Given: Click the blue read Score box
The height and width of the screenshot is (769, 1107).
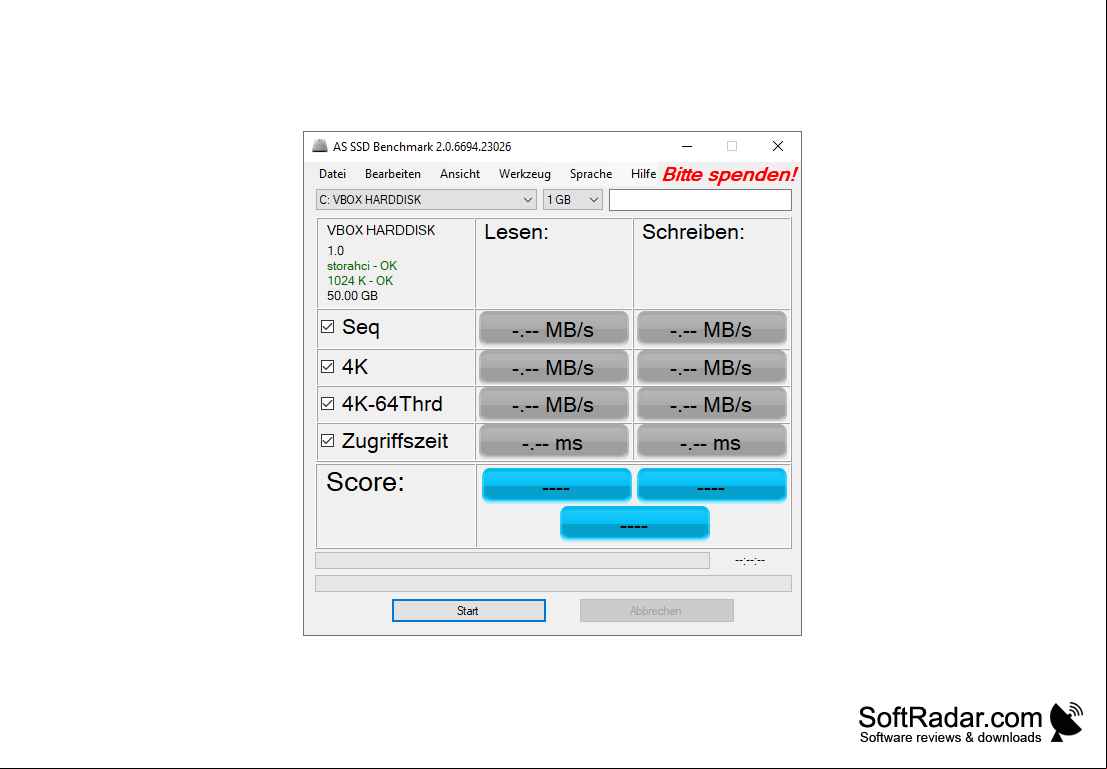Looking at the screenshot, I should pyautogui.click(x=556, y=485).
